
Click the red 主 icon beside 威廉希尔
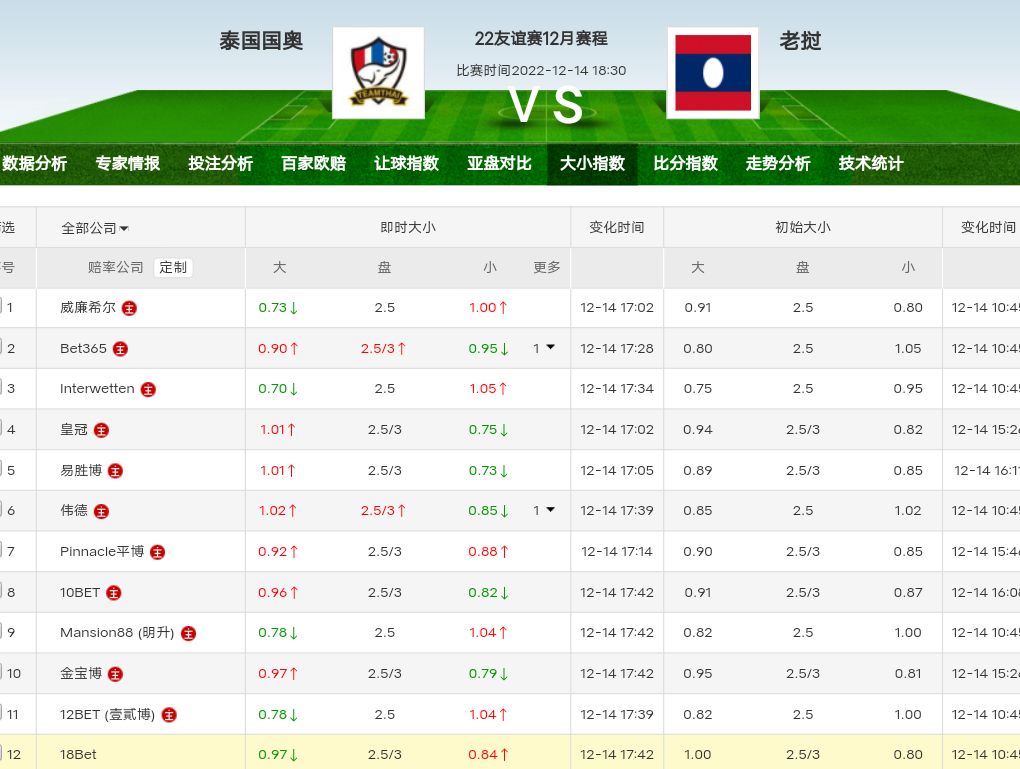pyautogui.click(x=129, y=308)
